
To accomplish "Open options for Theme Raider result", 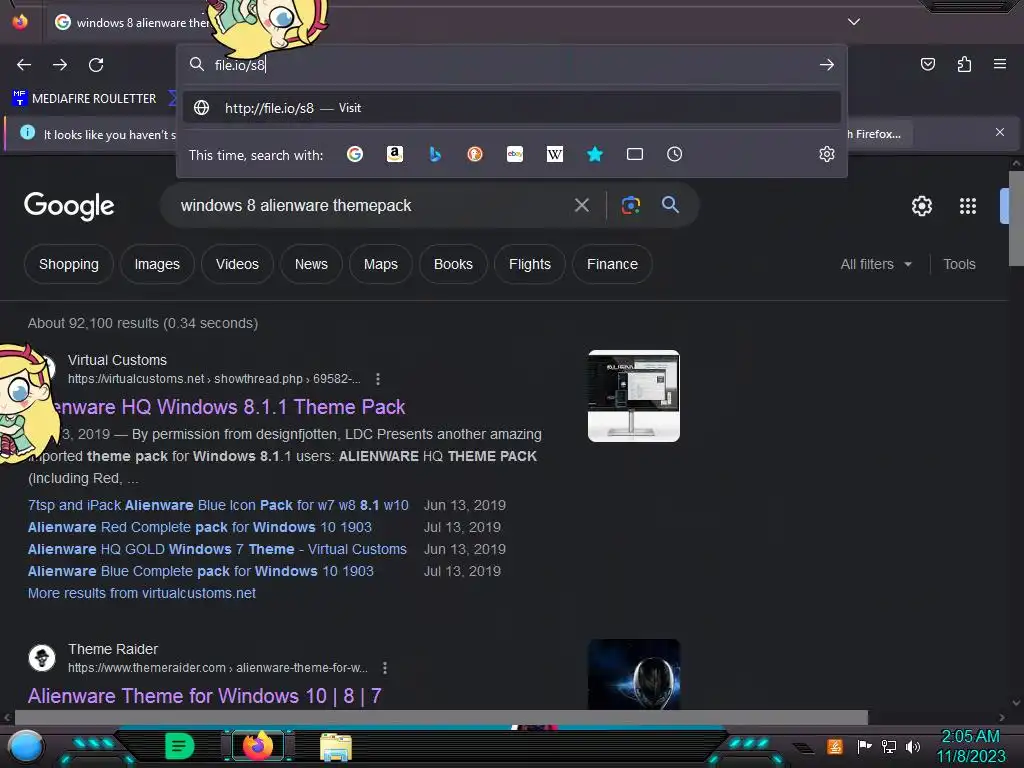I will (385, 668).
